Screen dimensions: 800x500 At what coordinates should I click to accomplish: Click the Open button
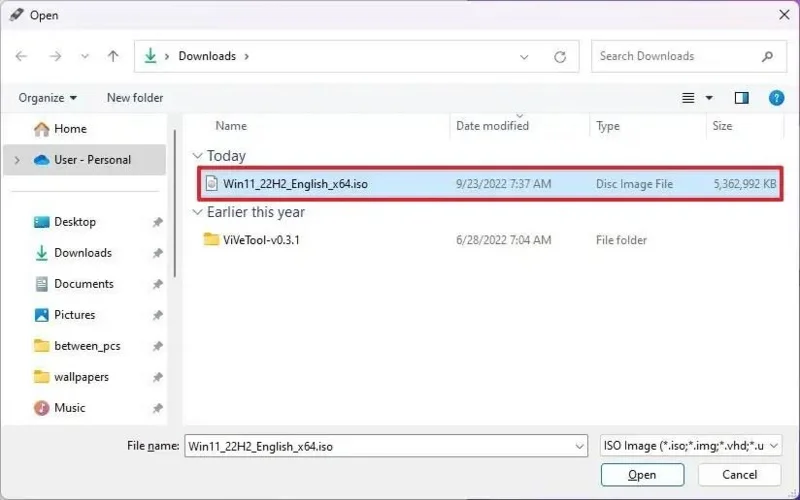(x=642, y=475)
